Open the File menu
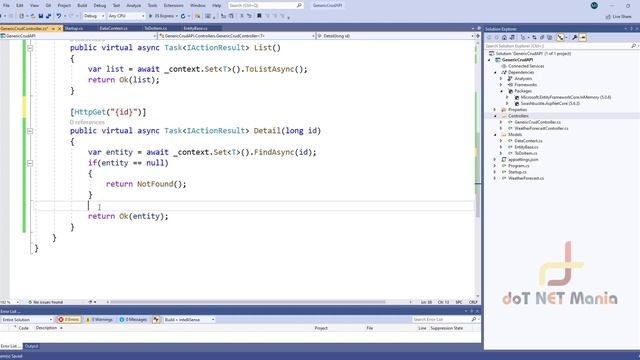The width and height of the screenshot is (640, 360). tap(6, 5)
